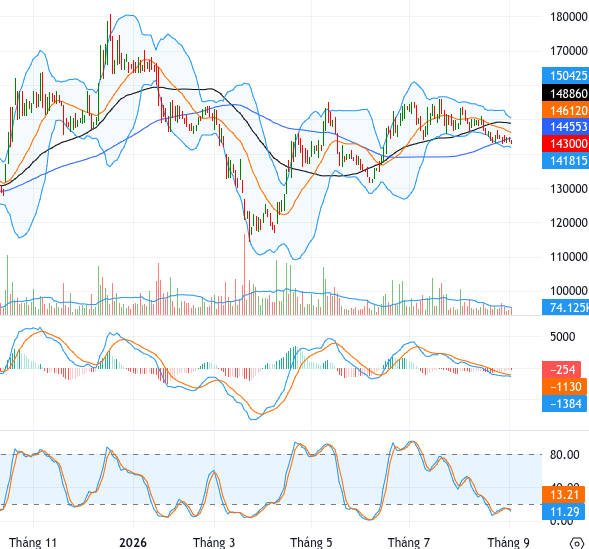
Task: Click the Tháng 9 time axis label
Action: (509, 543)
